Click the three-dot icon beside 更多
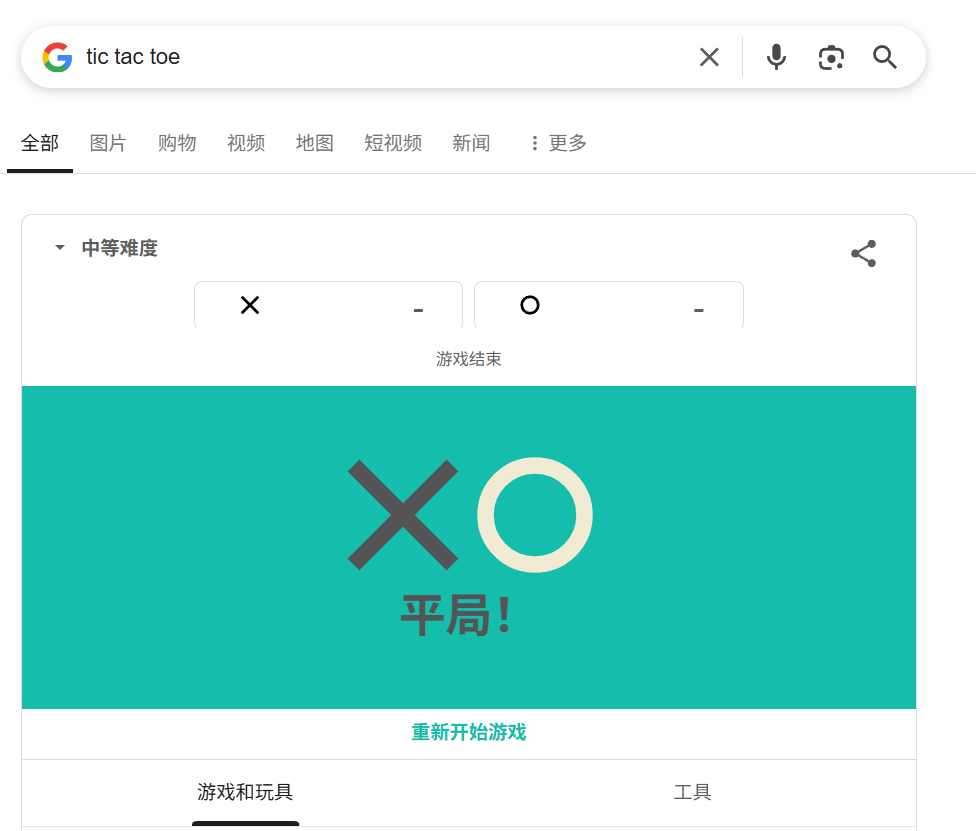 [535, 144]
